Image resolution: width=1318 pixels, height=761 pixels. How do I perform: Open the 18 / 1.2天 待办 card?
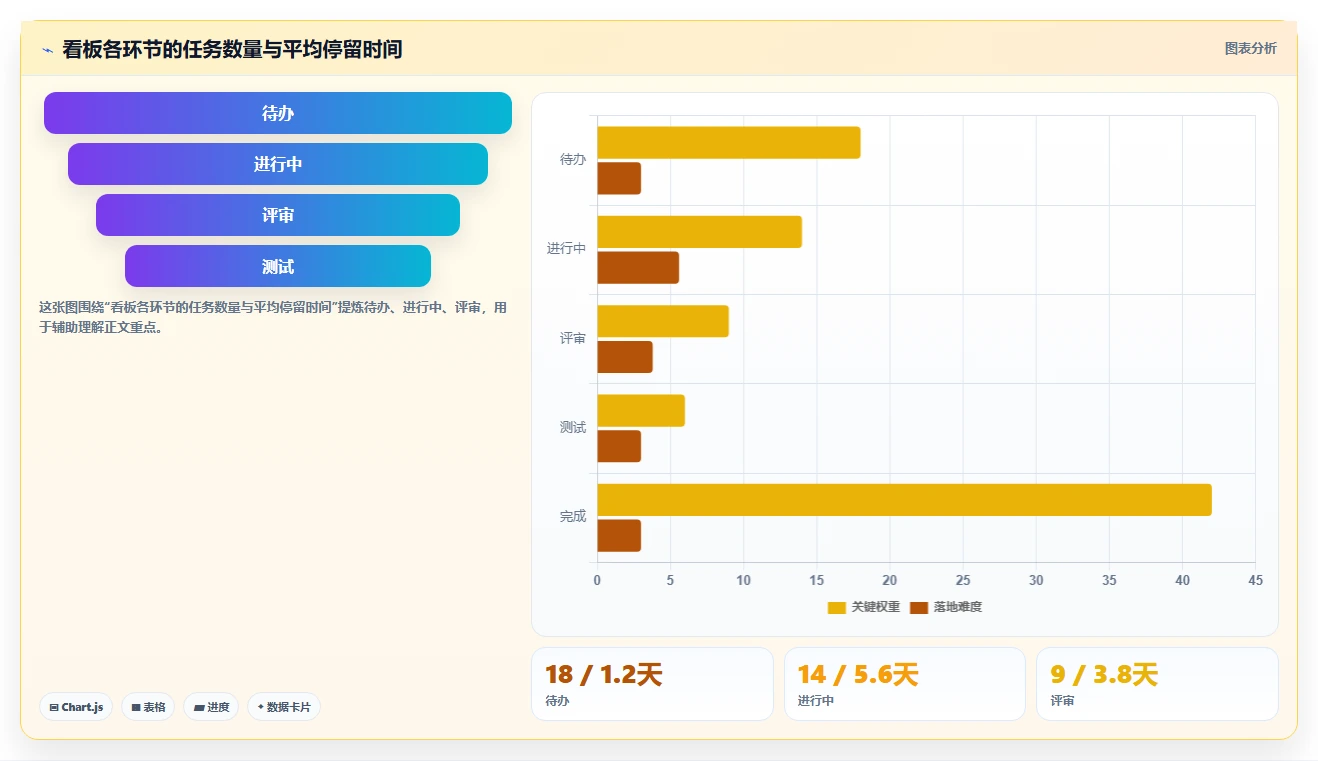coord(652,684)
